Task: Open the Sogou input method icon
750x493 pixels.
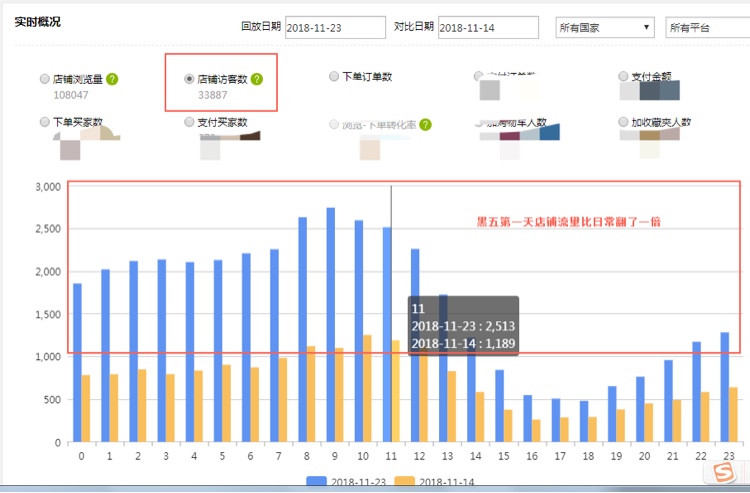Action: coord(723,473)
